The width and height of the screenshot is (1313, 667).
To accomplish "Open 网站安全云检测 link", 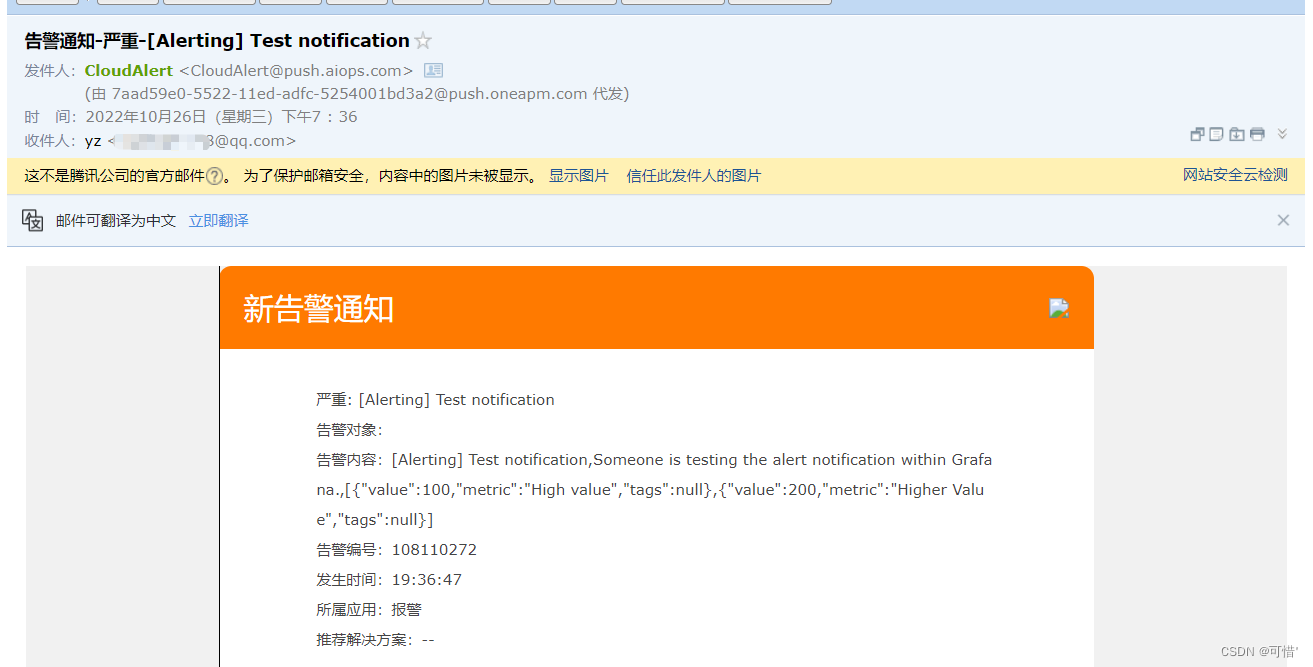I will click(x=1235, y=175).
